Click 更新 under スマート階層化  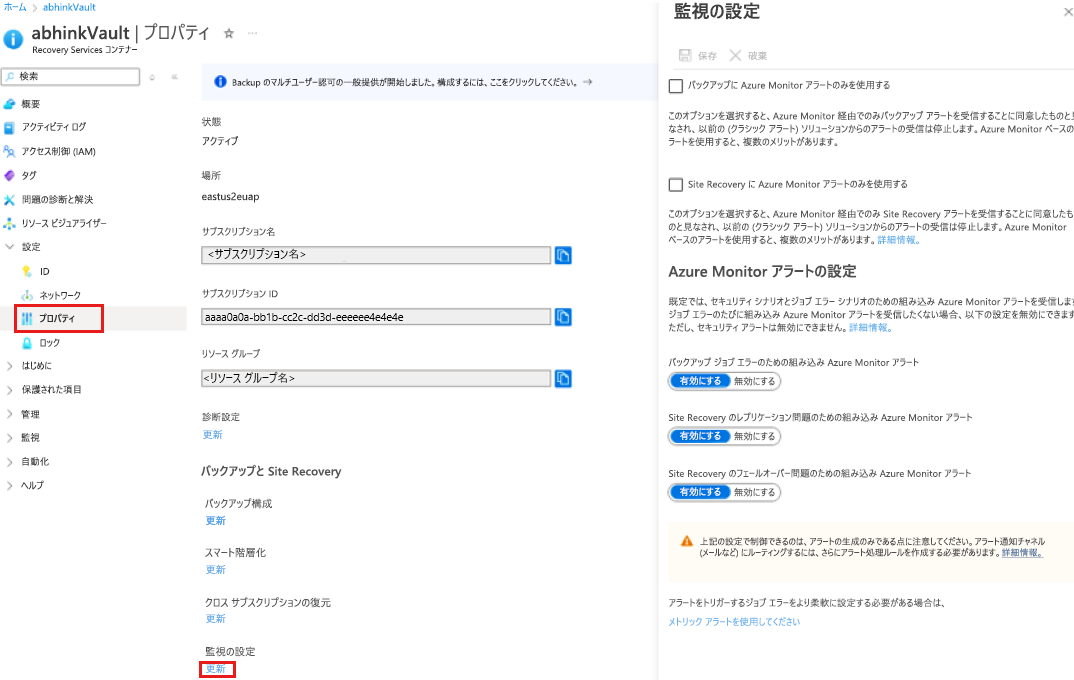point(216,570)
